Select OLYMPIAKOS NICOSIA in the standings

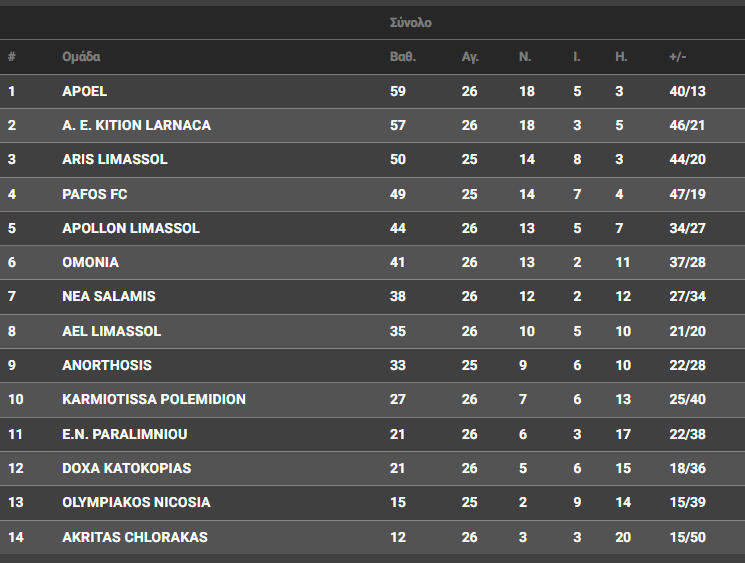136,502
